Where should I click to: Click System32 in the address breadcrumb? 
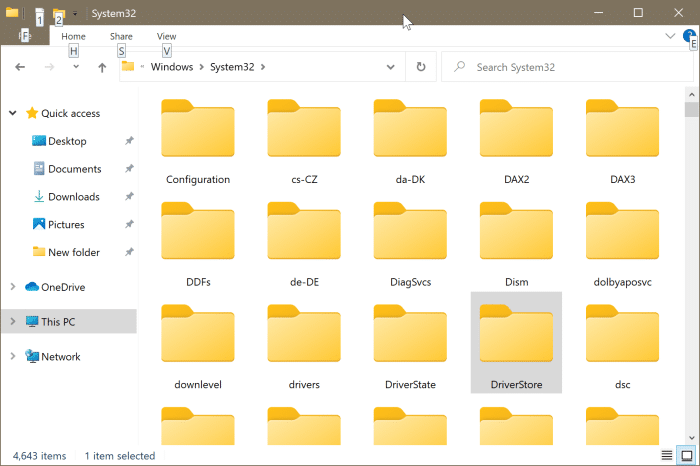(232, 67)
